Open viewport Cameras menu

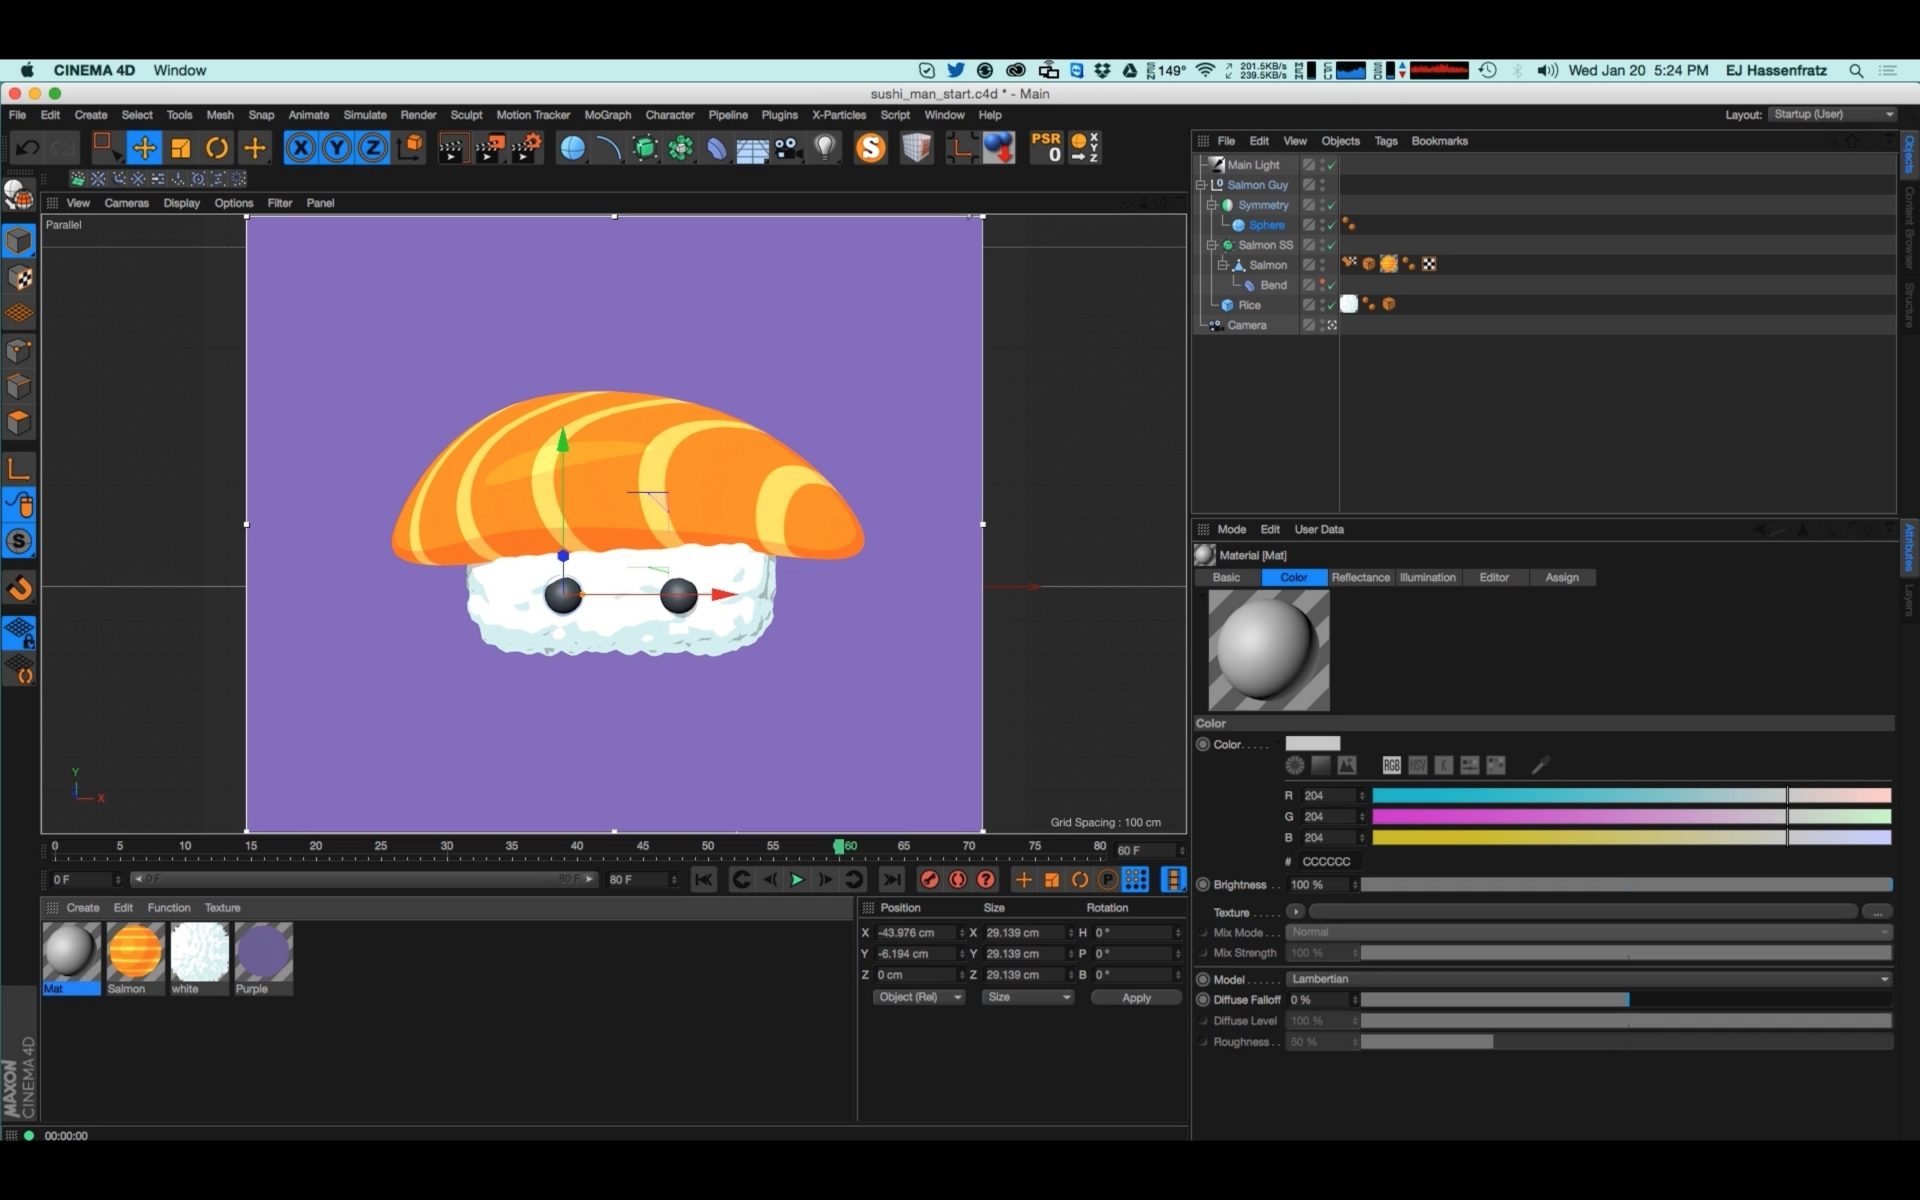pyautogui.click(x=126, y=203)
